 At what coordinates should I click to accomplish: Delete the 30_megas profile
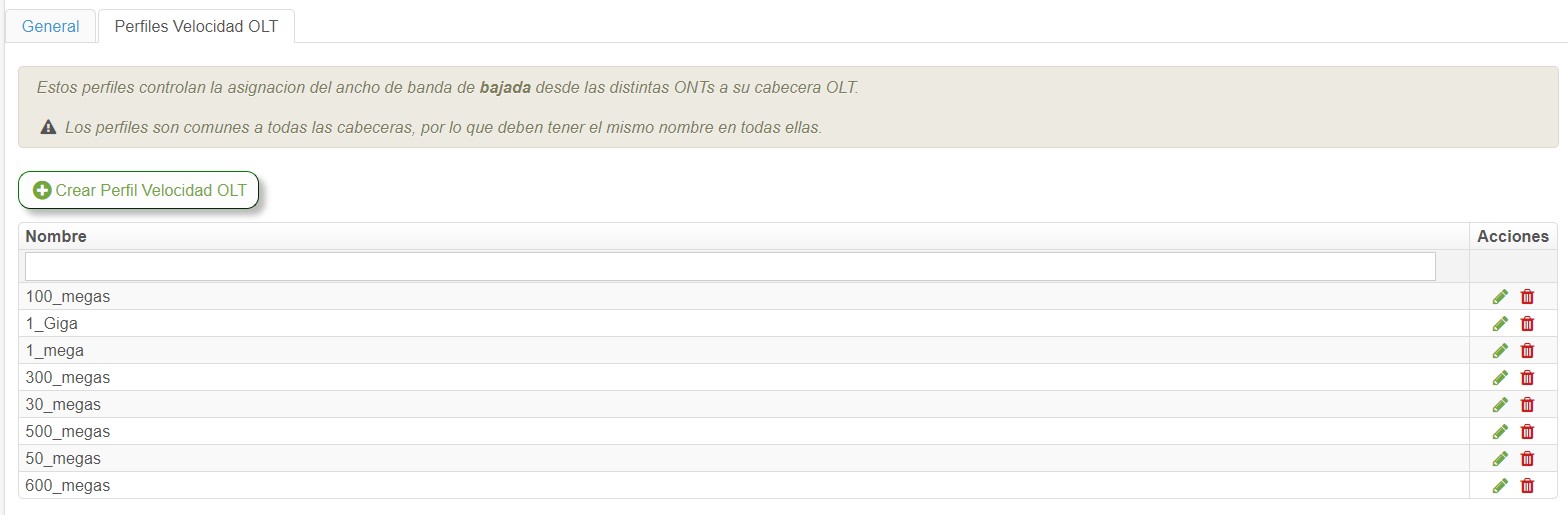tap(1527, 405)
